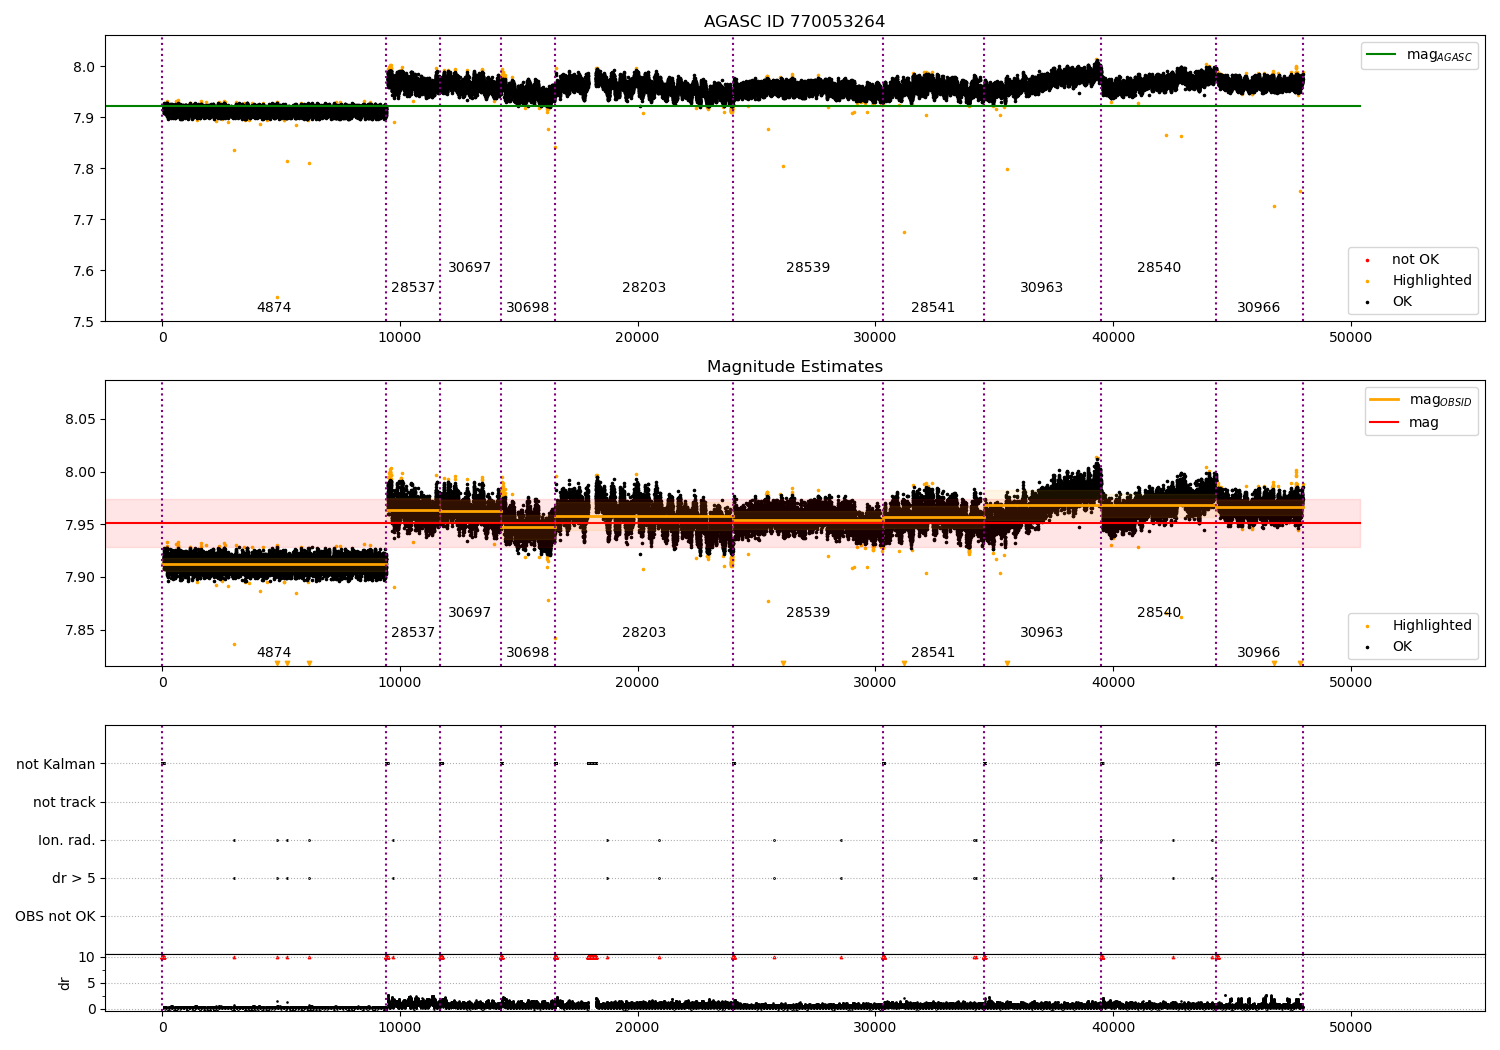Click the 'OBS not OK' axis label
This screenshot has width=1500, height=1050.
tap(56, 916)
